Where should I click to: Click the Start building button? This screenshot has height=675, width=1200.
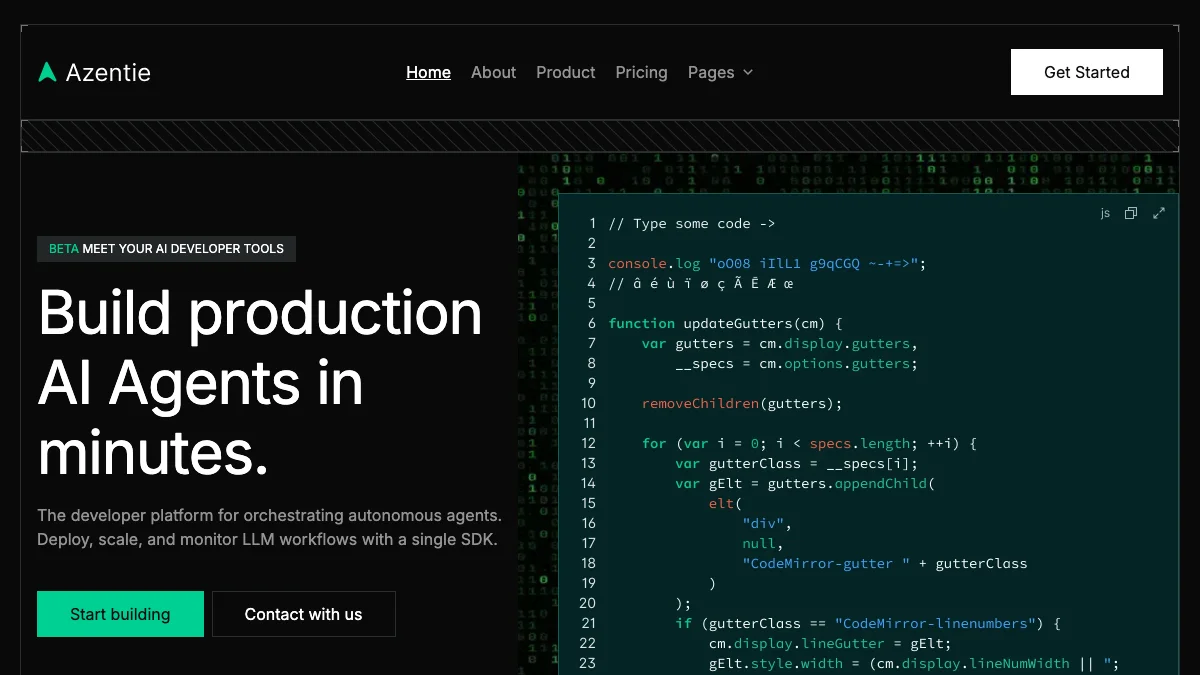120,614
